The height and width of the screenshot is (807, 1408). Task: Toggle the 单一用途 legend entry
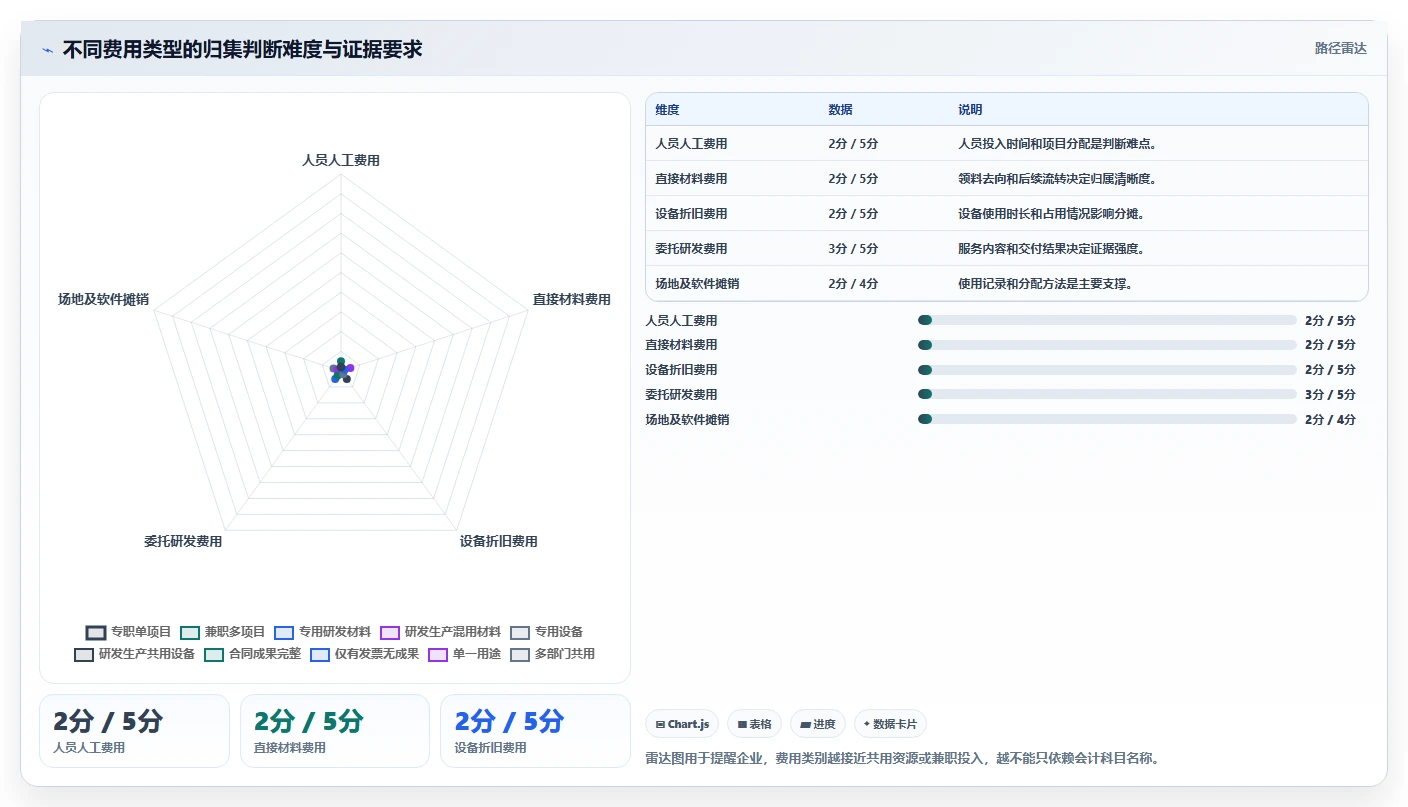point(465,654)
